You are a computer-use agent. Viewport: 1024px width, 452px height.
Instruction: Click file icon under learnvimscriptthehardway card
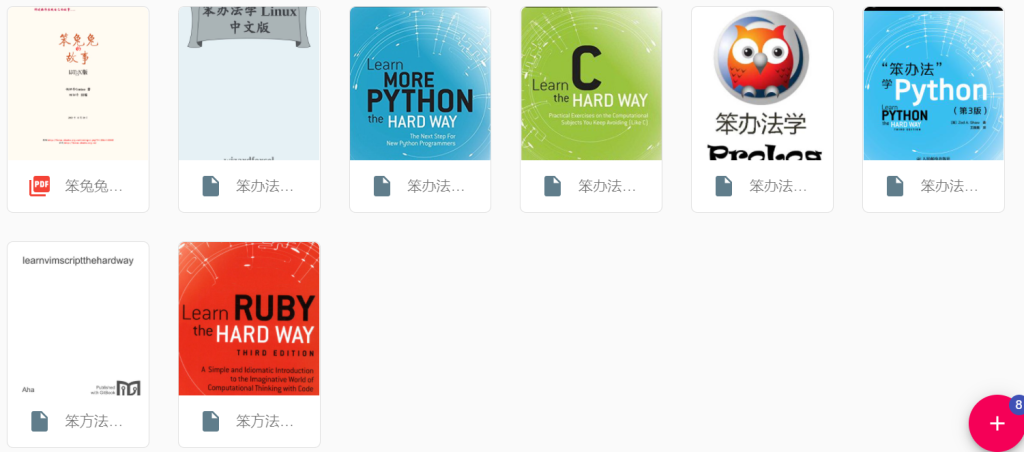[x=39, y=421]
